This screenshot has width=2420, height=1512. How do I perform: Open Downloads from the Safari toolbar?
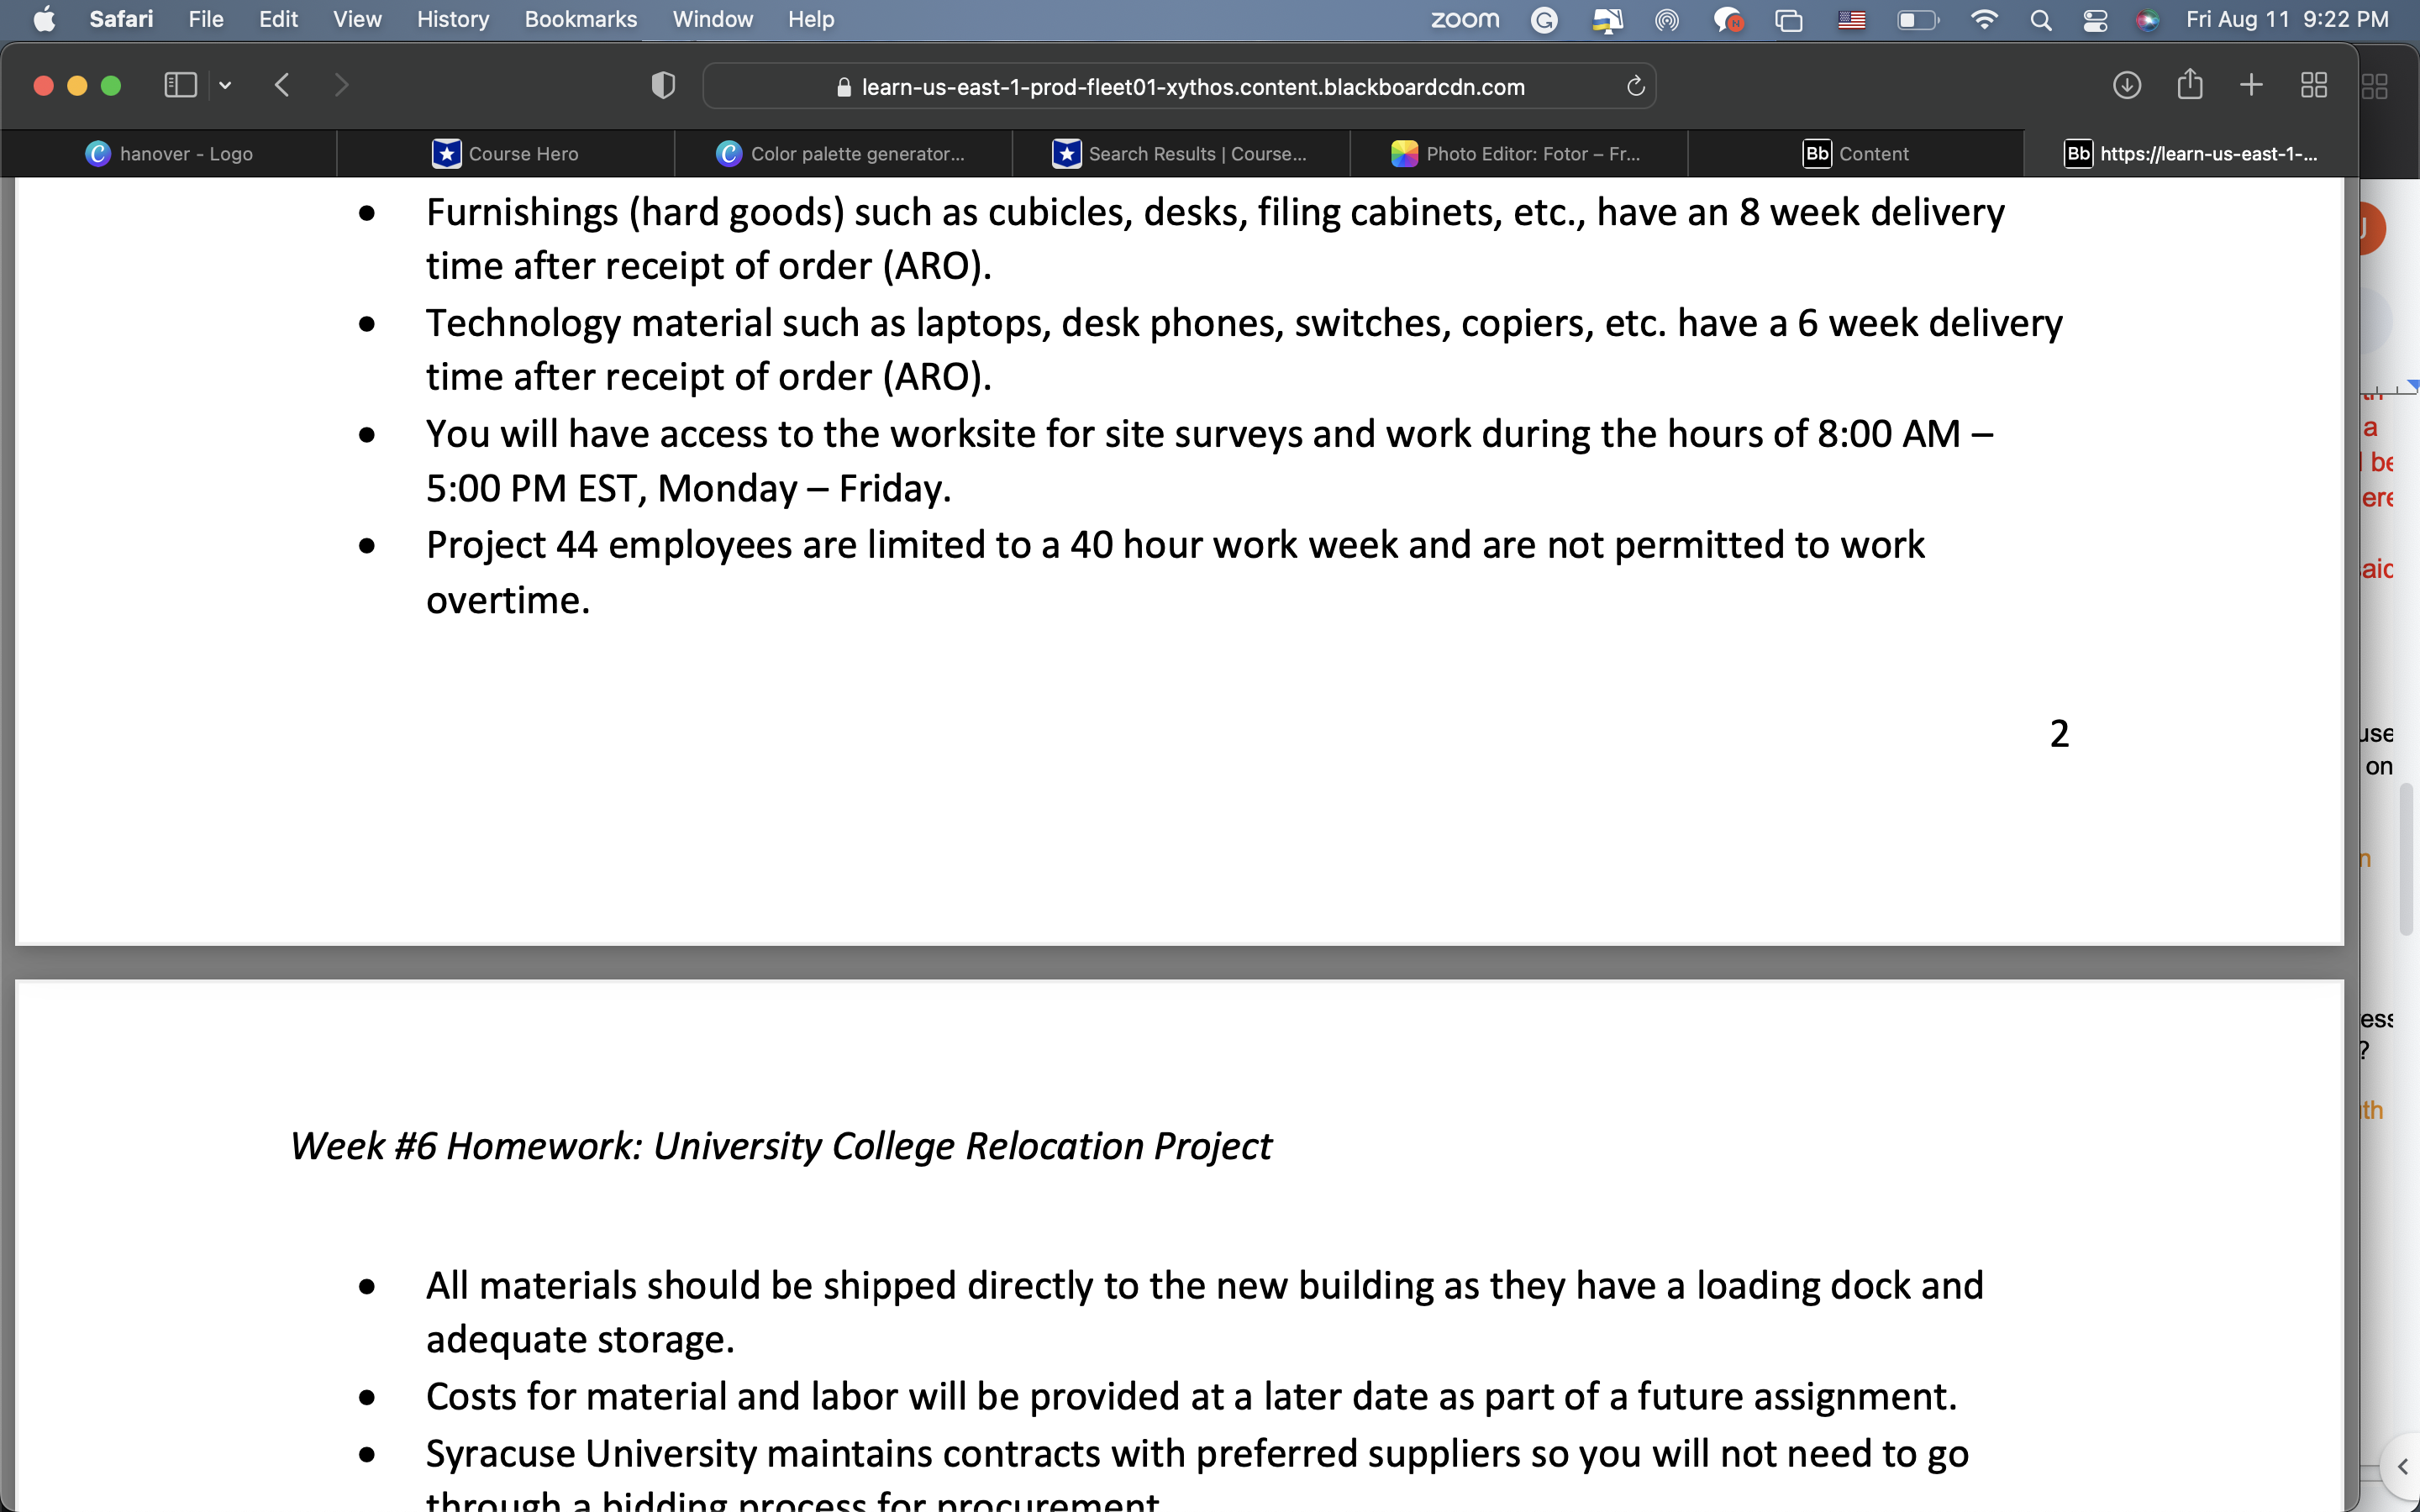pos(2127,85)
